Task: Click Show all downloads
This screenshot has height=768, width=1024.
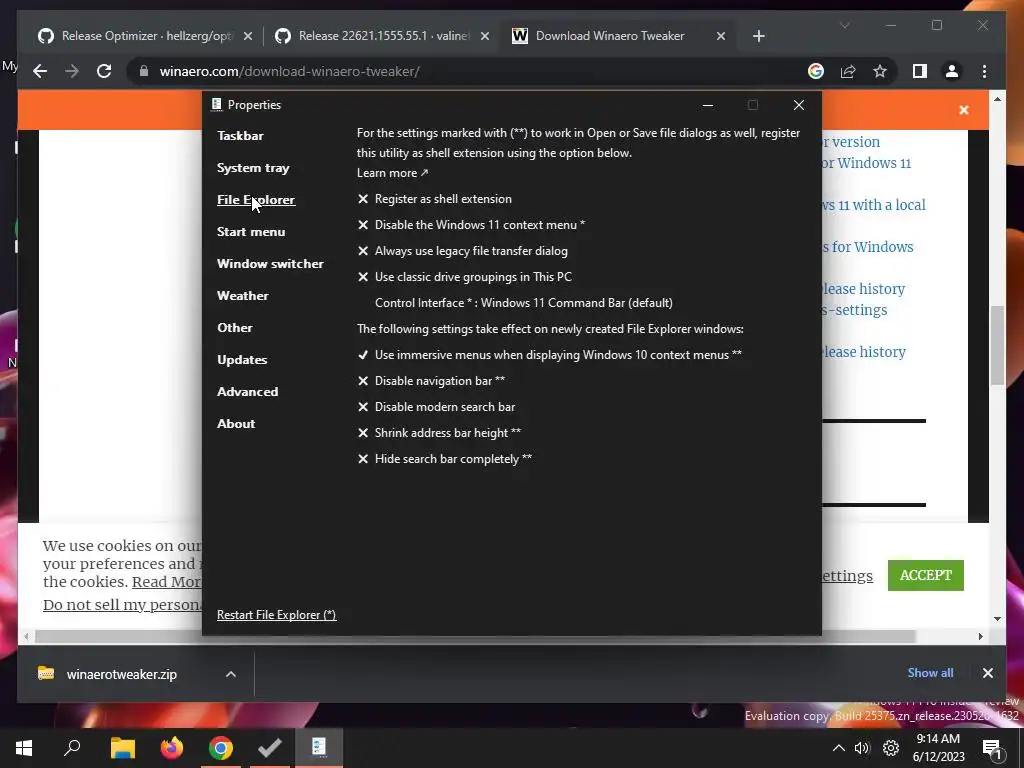Action: click(x=930, y=673)
